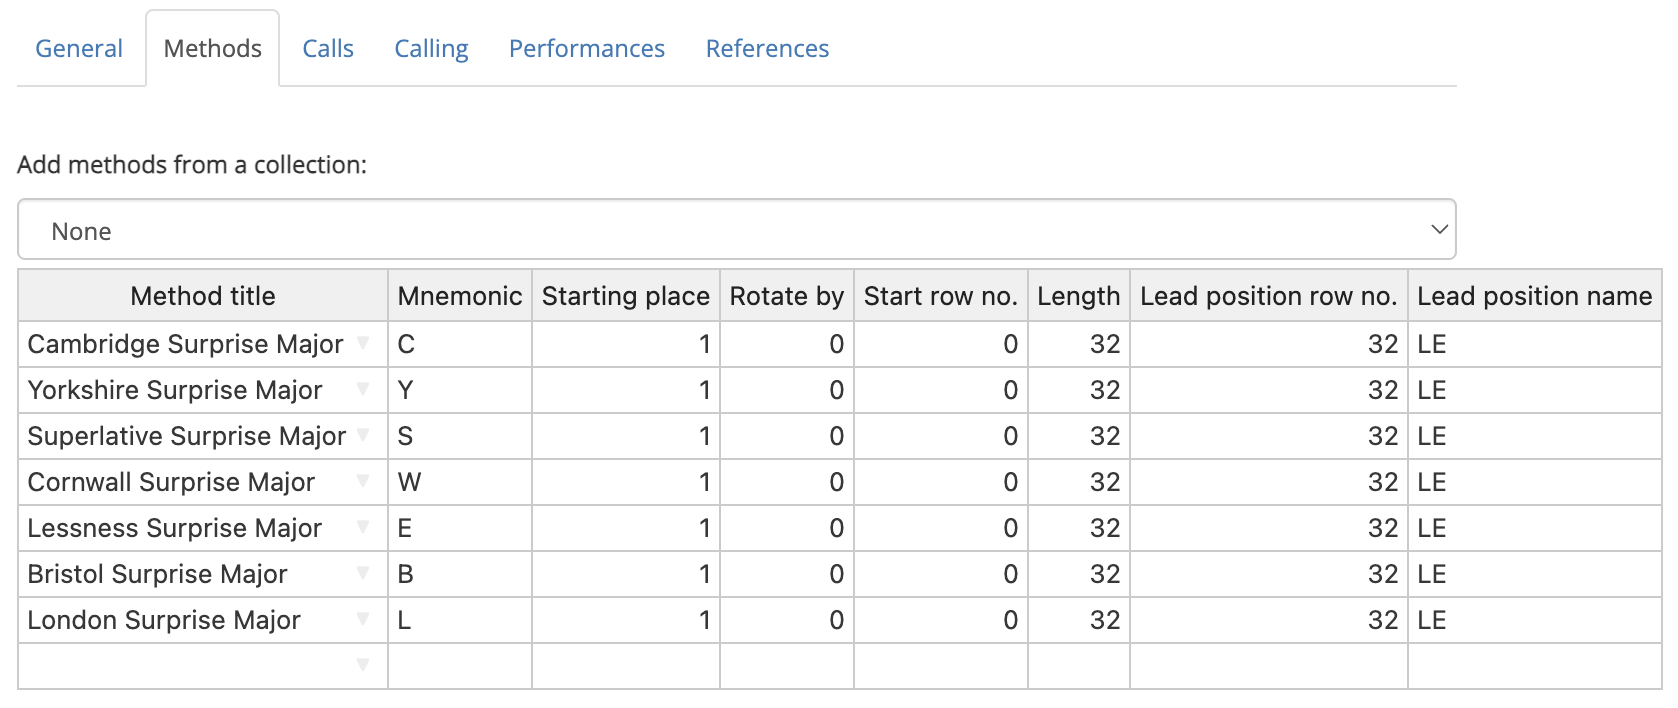Select the Methods tab
Viewport: 1678px width, 708px height.
212,46
